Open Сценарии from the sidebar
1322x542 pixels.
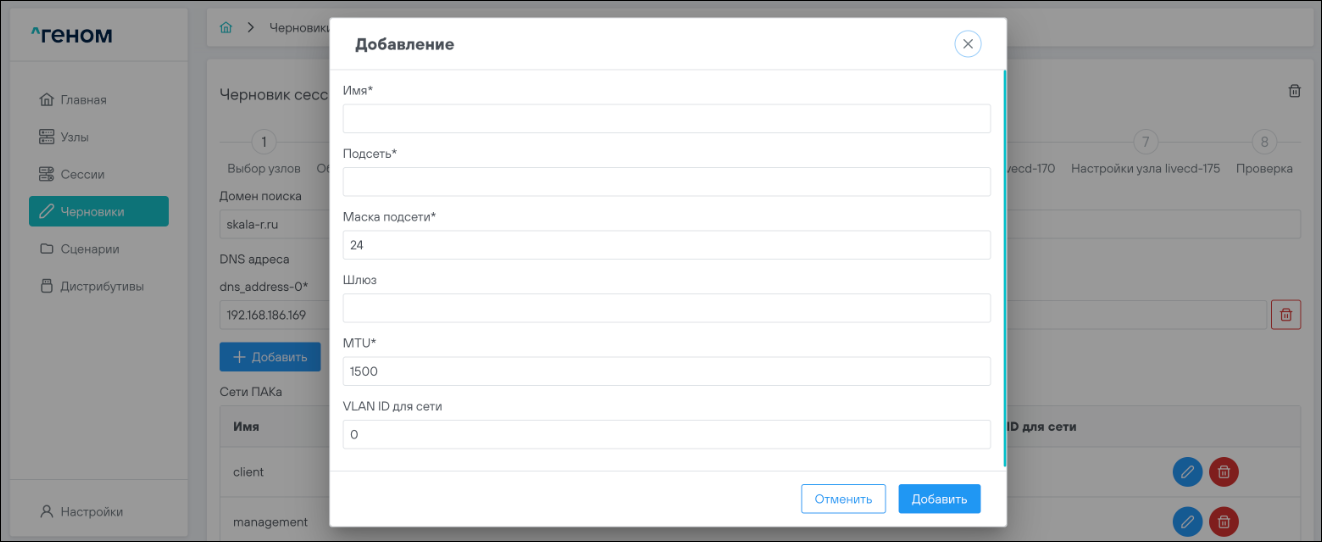tap(89, 249)
